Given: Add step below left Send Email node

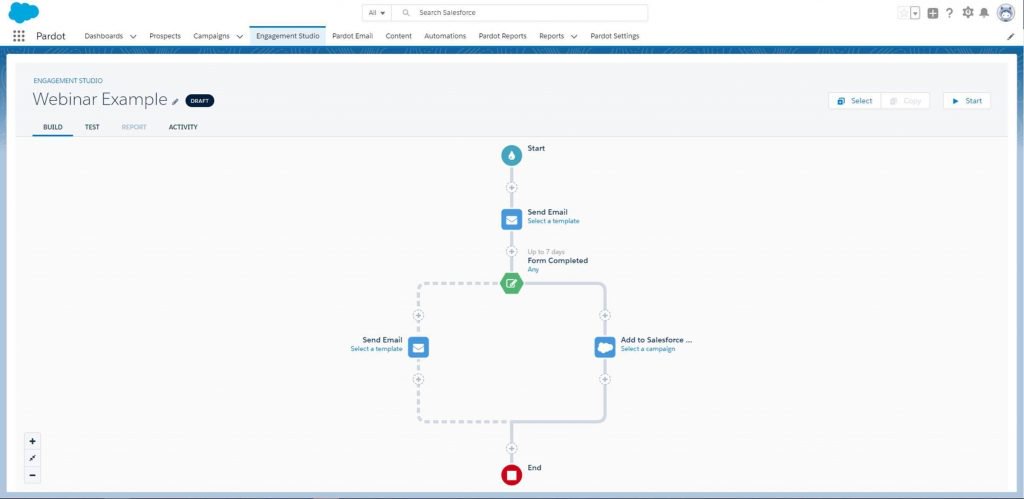Looking at the screenshot, I should (x=419, y=379).
